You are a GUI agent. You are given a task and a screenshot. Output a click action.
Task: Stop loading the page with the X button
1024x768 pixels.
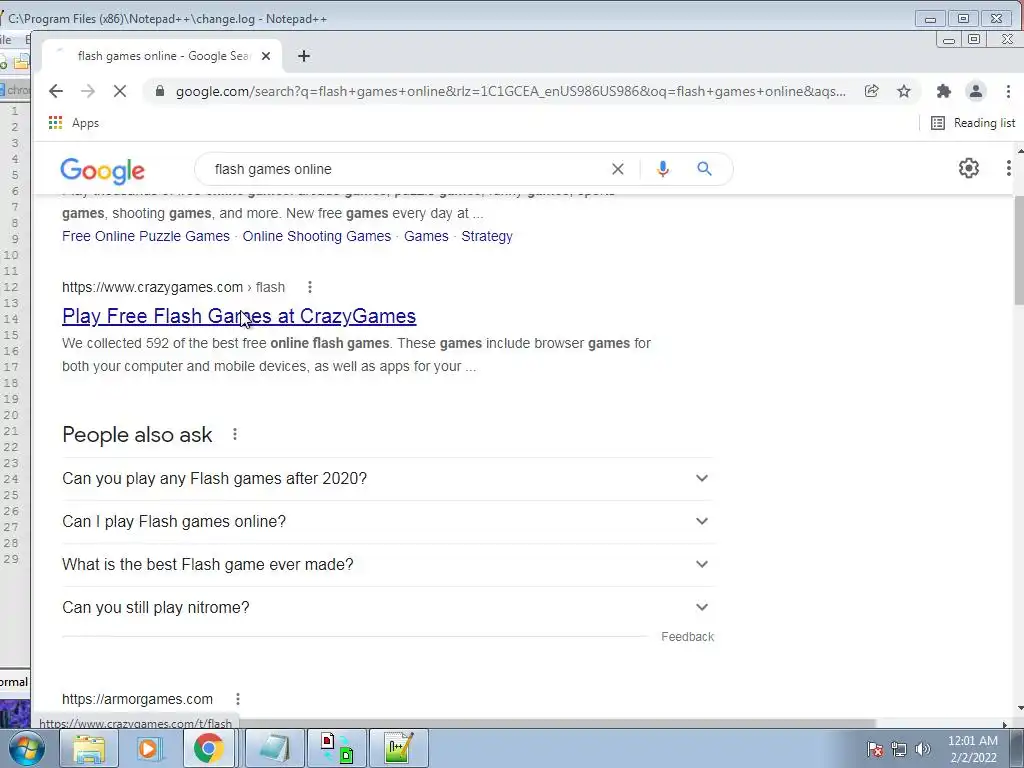120,91
